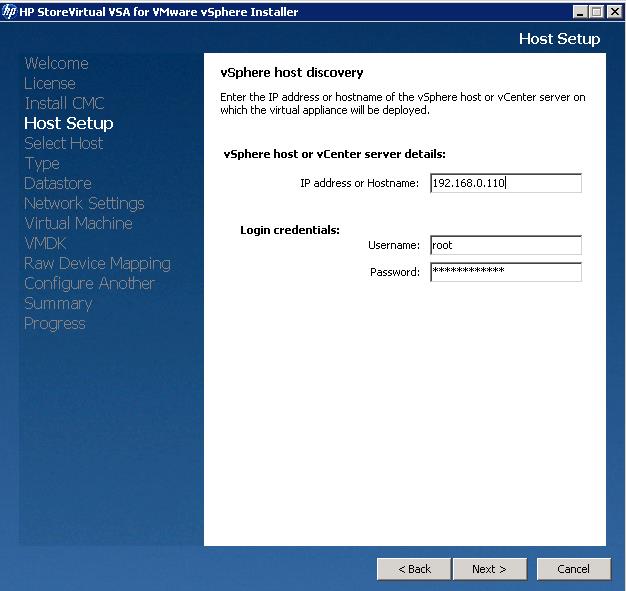The width and height of the screenshot is (626, 591).
Task: Focus the Username field
Action: (506, 245)
